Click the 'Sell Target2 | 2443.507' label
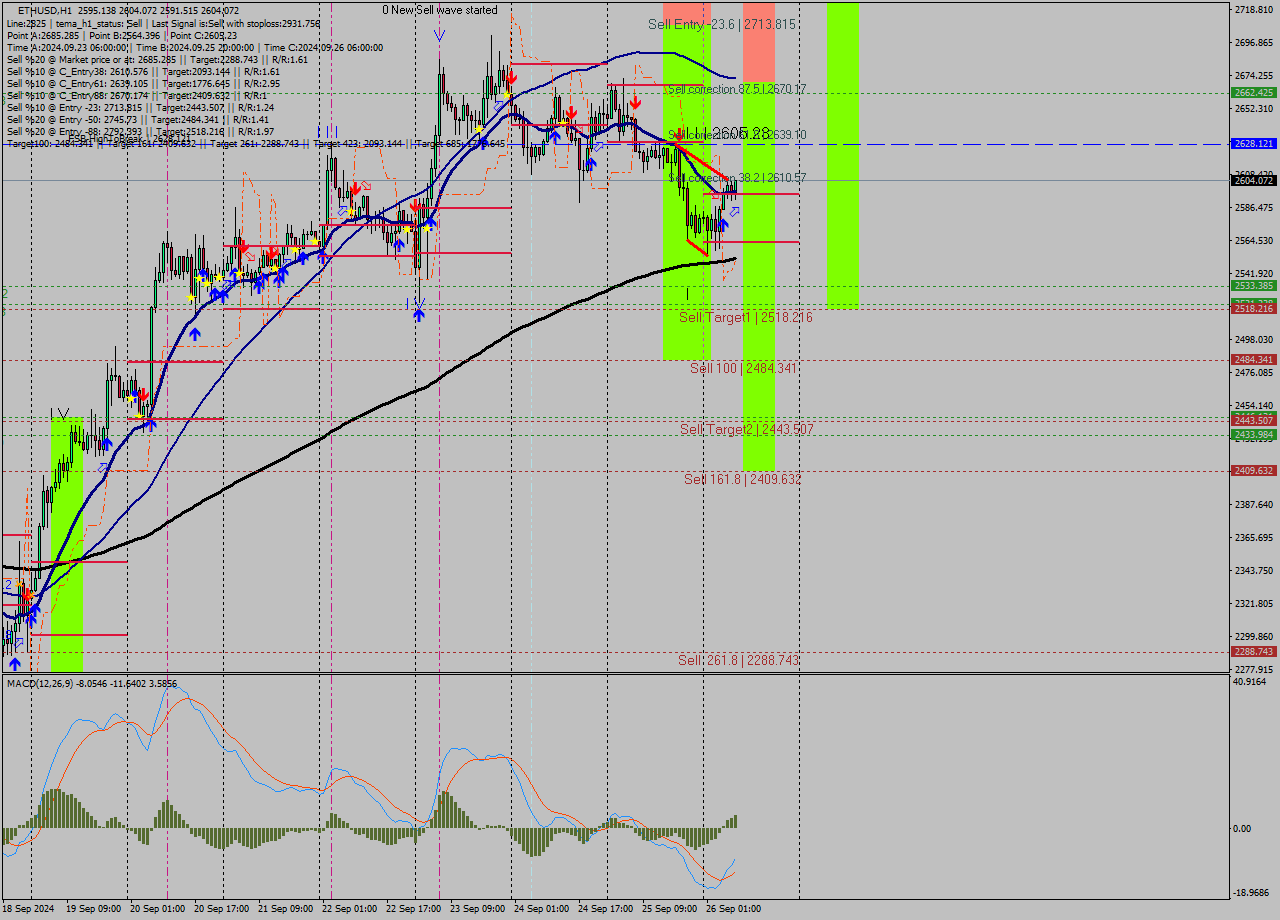1280x920 pixels. [x=746, y=429]
